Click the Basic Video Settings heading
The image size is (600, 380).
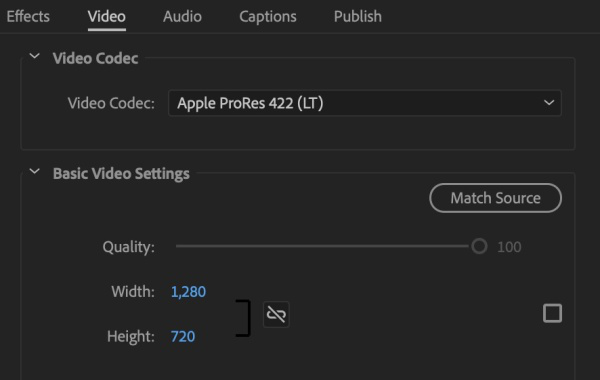pyautogui.click(x=121, y=173)
